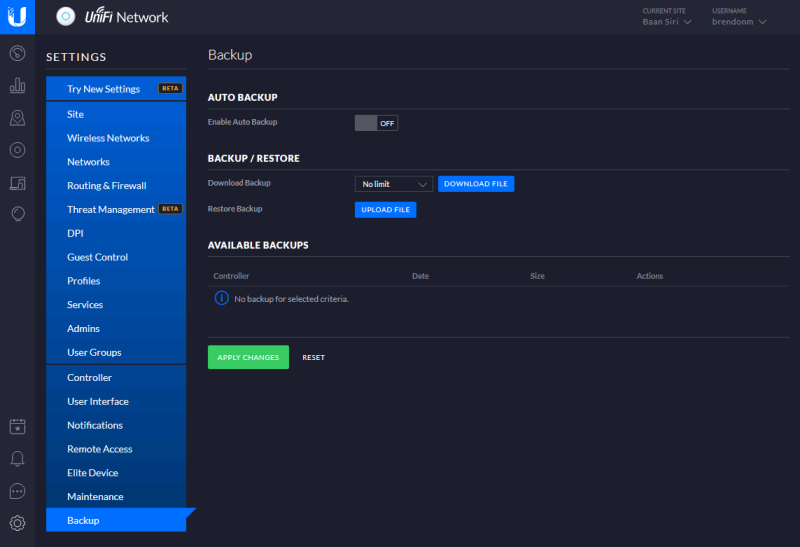Click the Ubiquiti logo icon
Viewport: 800px width, 547px height.
tap(17, 17)
